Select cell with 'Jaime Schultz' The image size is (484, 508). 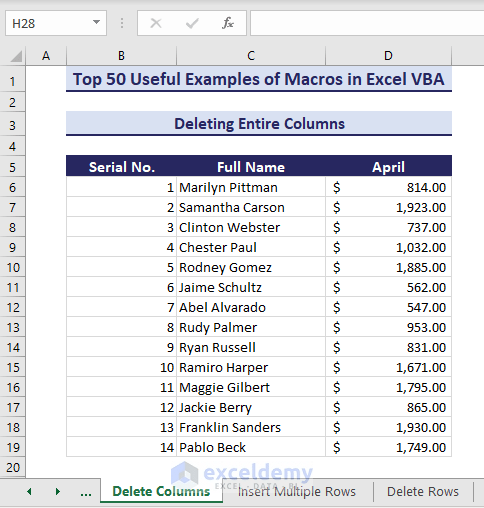(x=251, y=287)
